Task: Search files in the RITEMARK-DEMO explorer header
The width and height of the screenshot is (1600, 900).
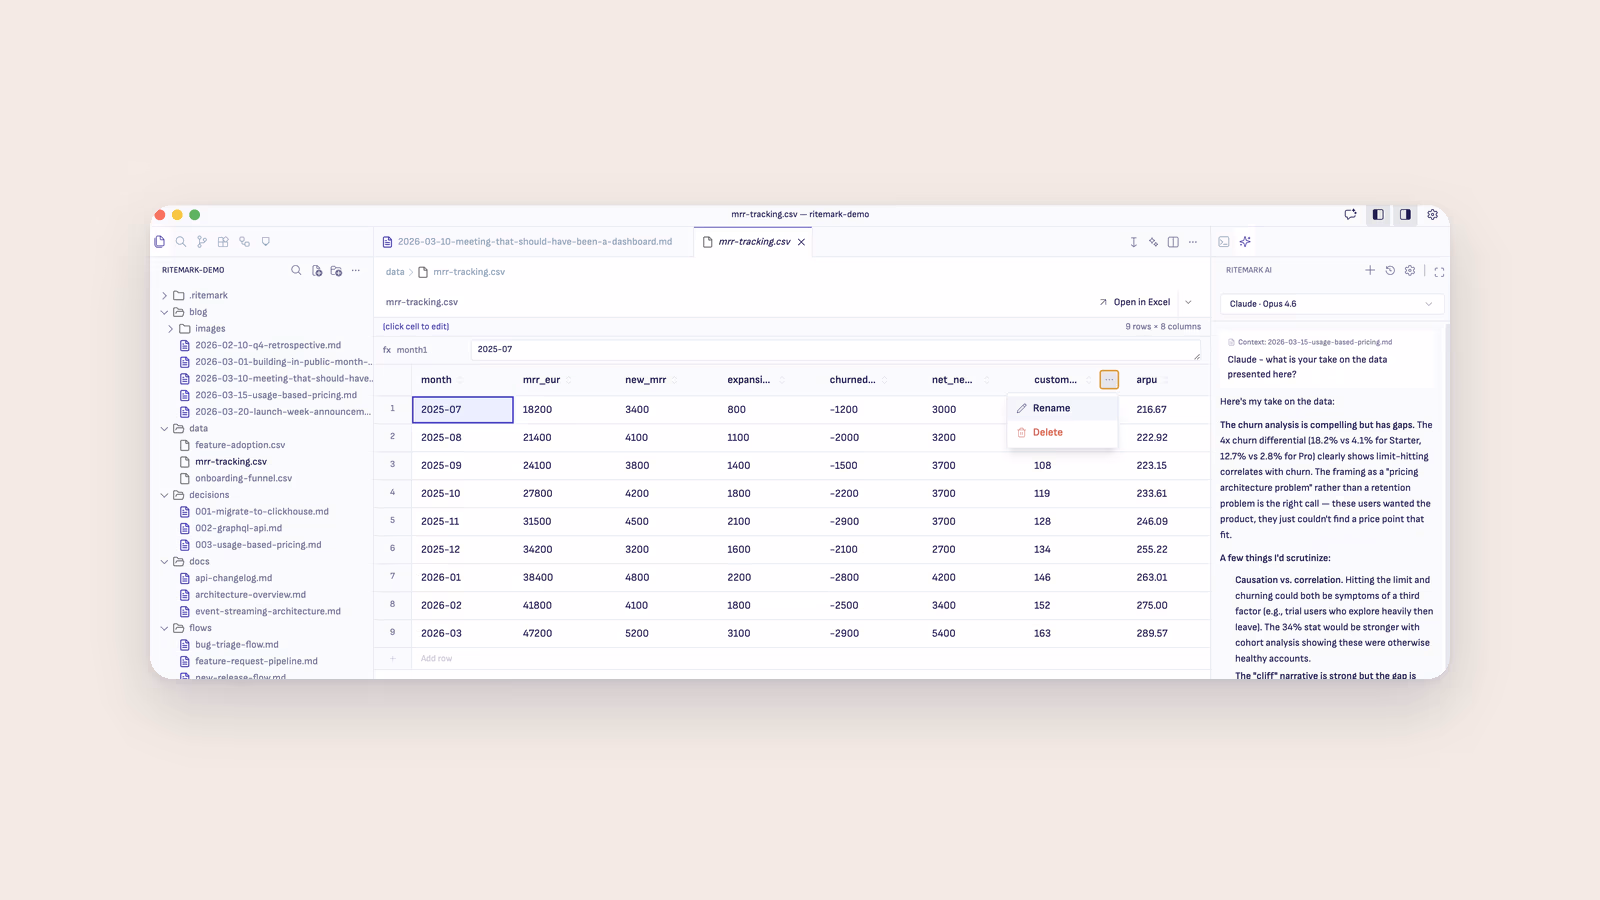Action: [296, 270]
